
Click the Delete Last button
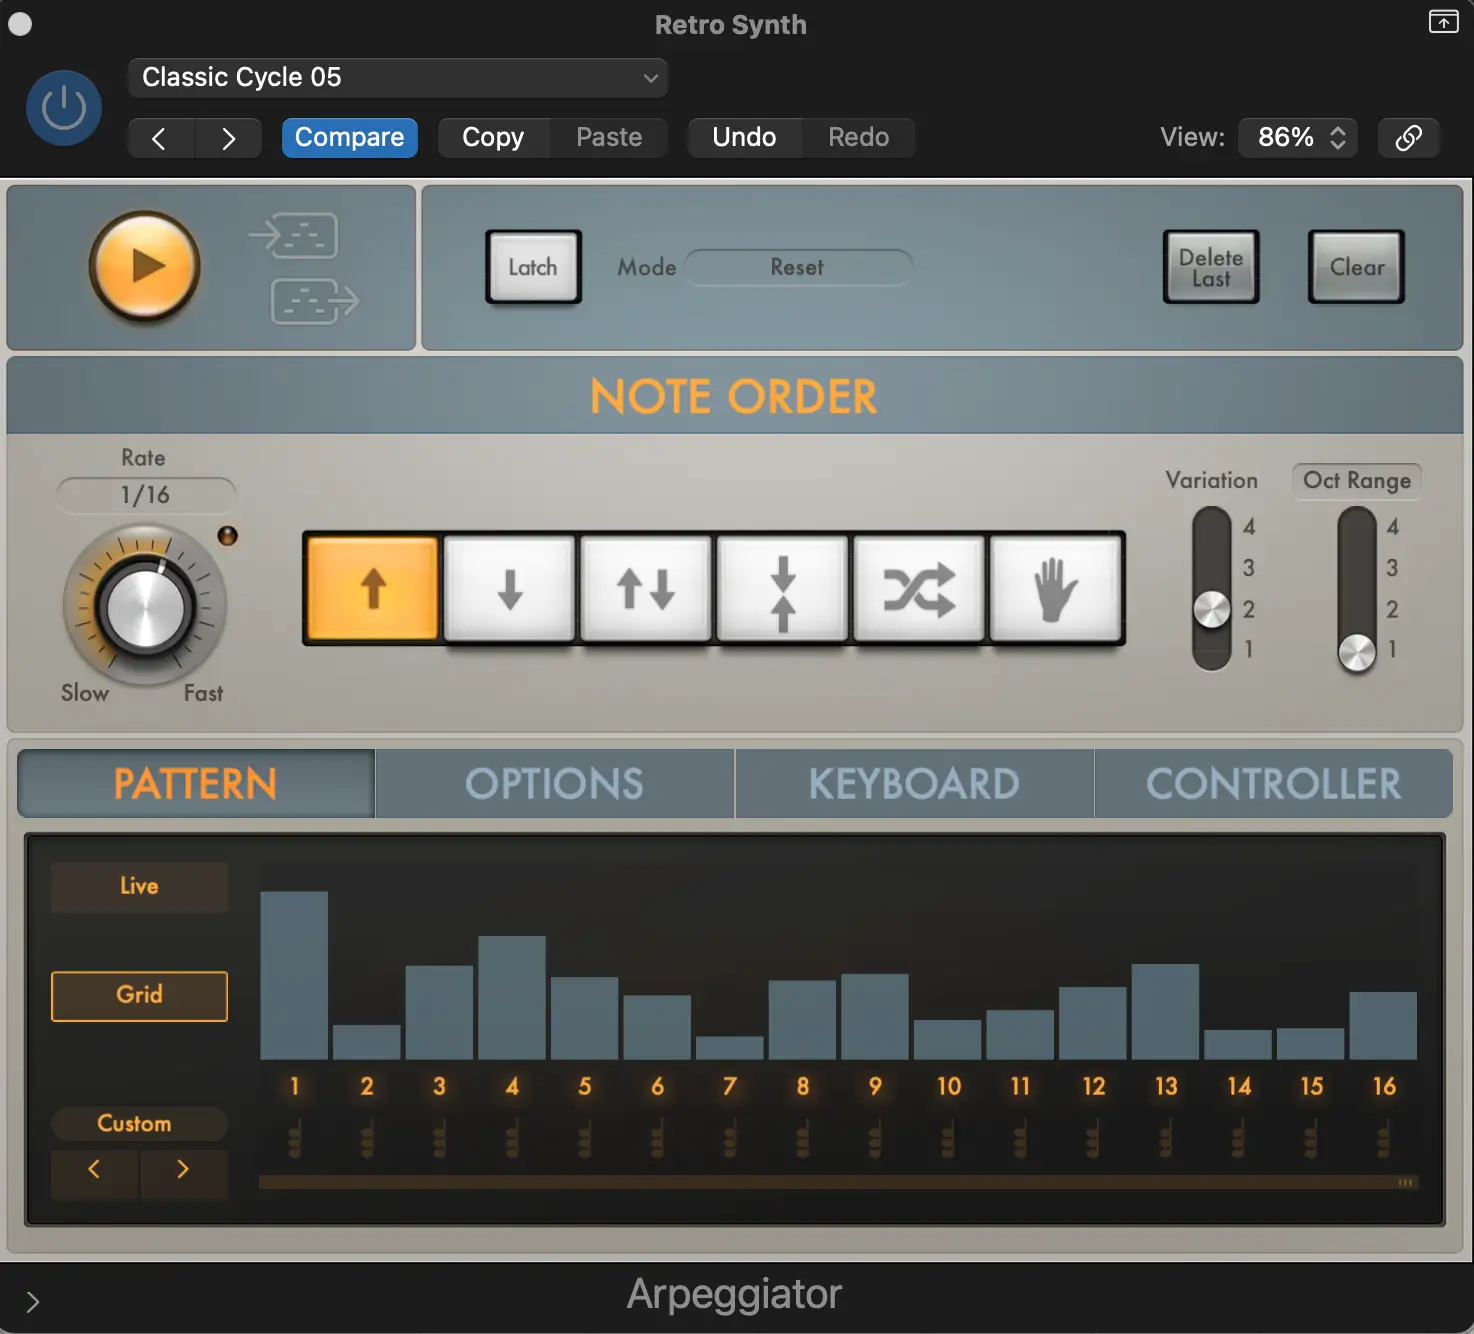pos(1210,267)
